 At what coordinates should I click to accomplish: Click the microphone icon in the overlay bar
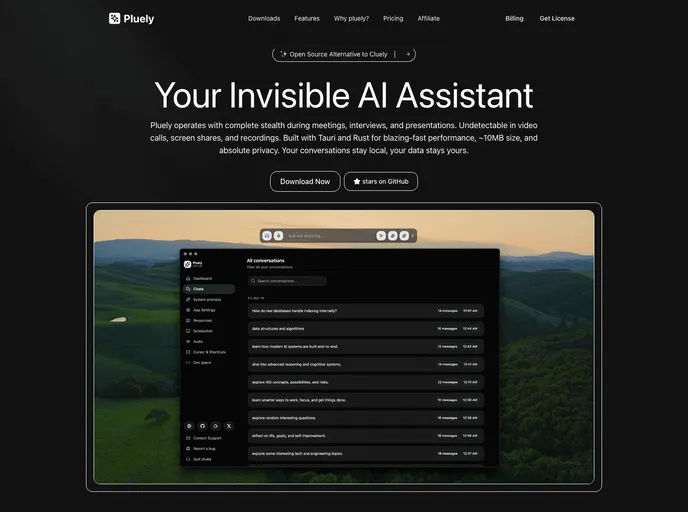pyautogui.click(x=278, y=236)
